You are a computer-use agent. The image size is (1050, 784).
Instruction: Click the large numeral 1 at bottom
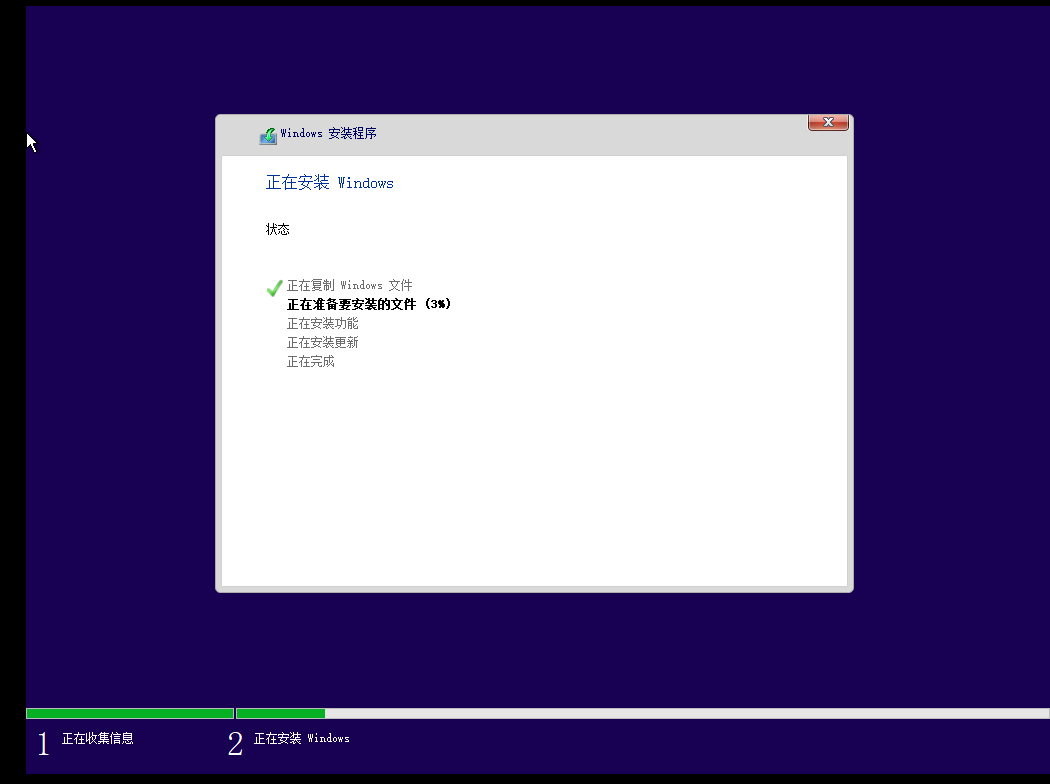[44, 744]
